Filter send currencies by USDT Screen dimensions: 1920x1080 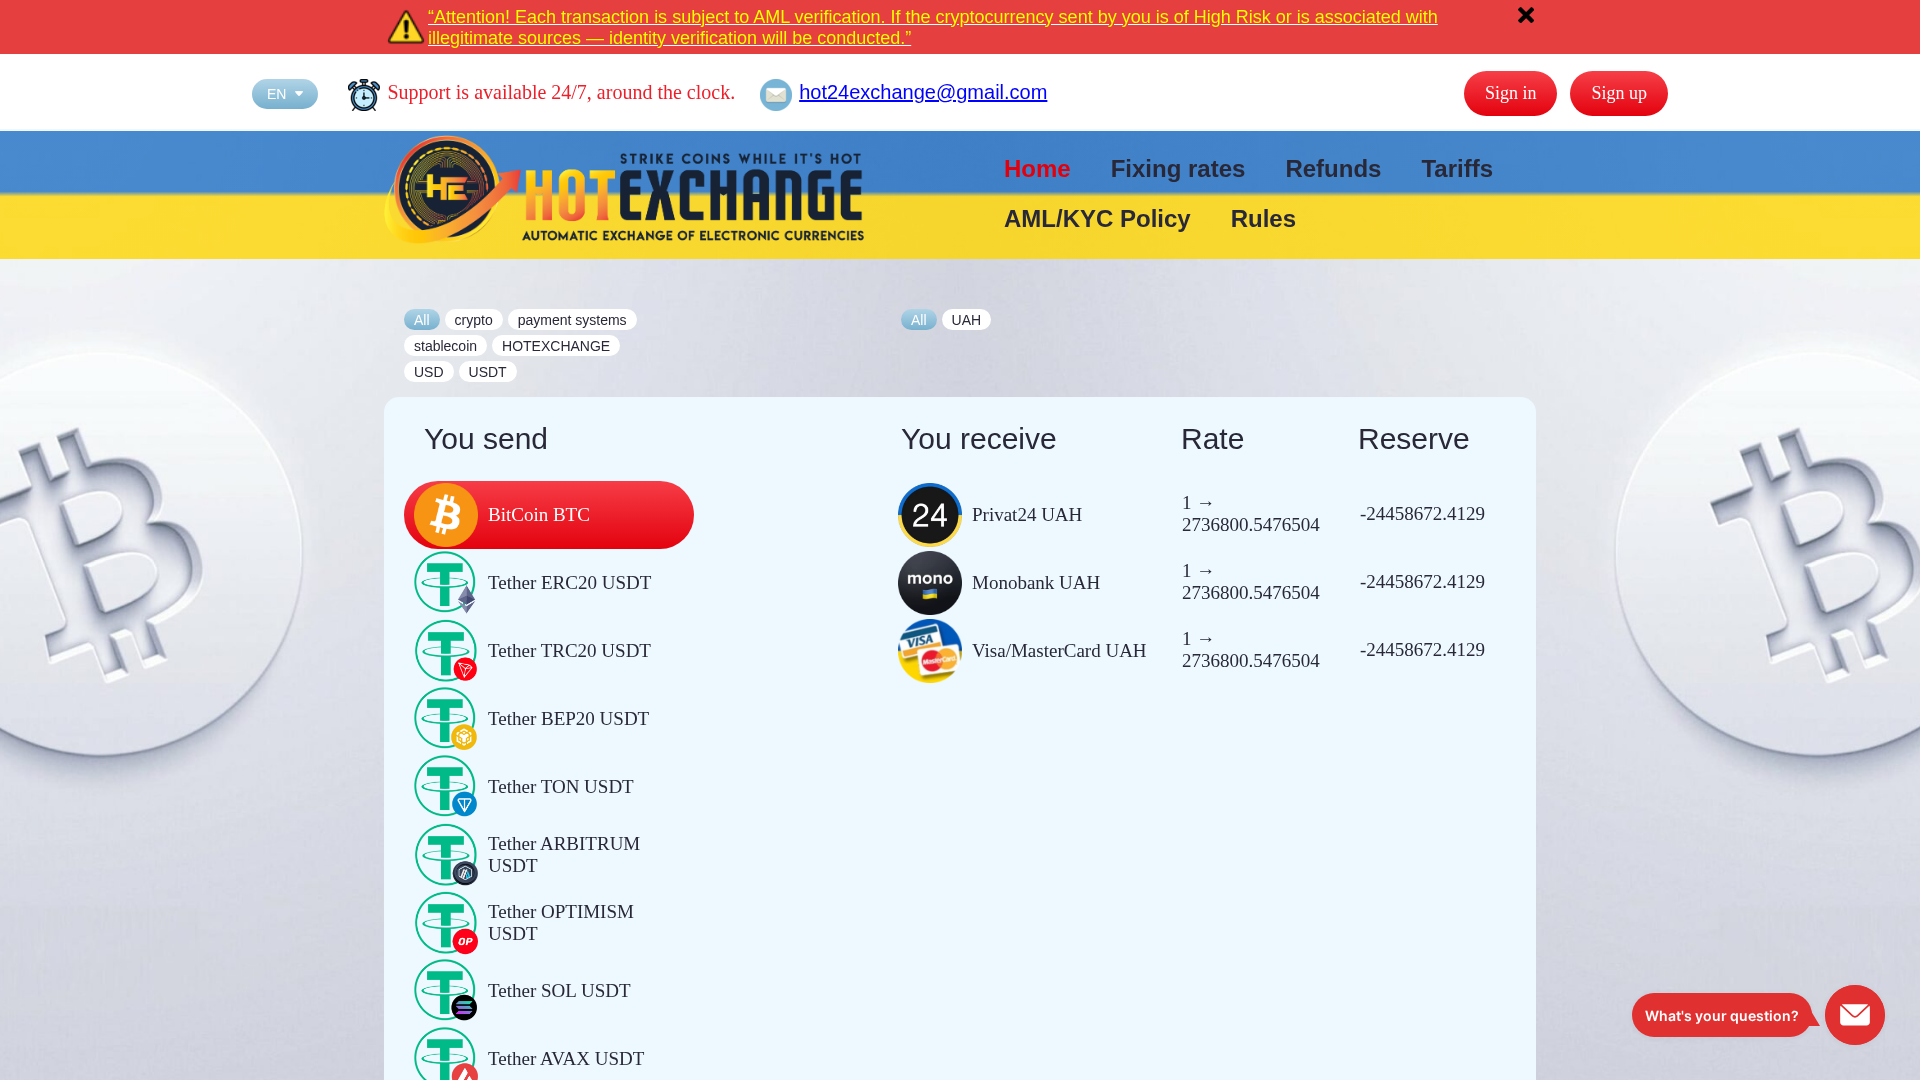488,372
